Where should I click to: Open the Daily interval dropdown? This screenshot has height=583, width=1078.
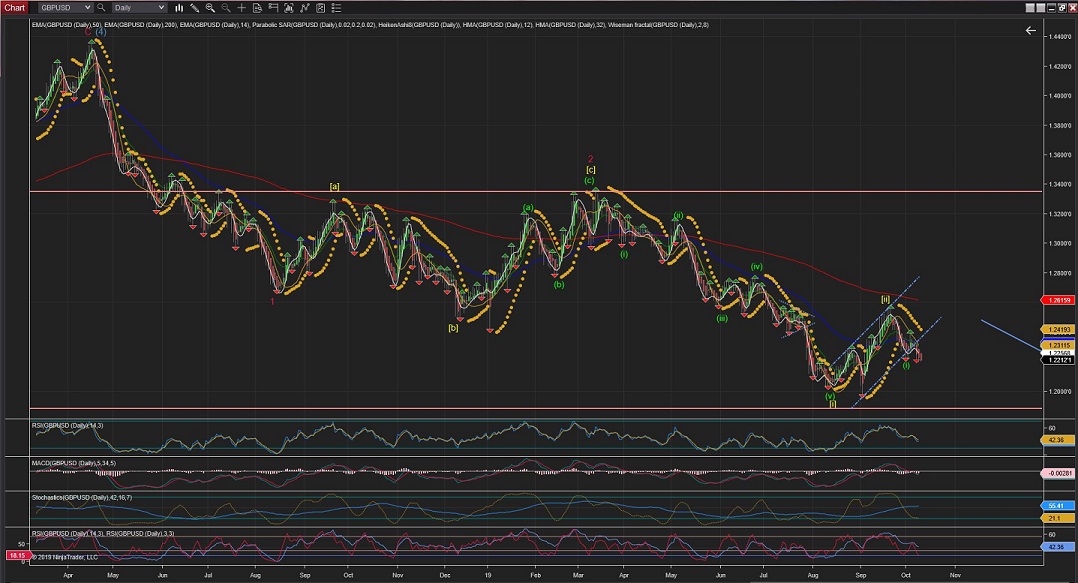click(139, 8)
